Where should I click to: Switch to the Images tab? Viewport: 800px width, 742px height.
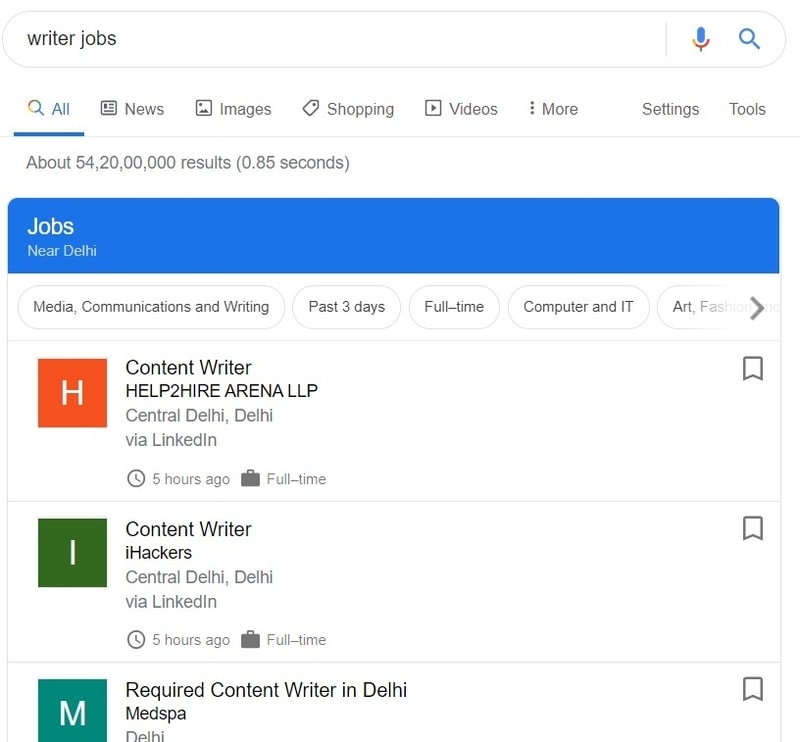click(x=232, y=109)
